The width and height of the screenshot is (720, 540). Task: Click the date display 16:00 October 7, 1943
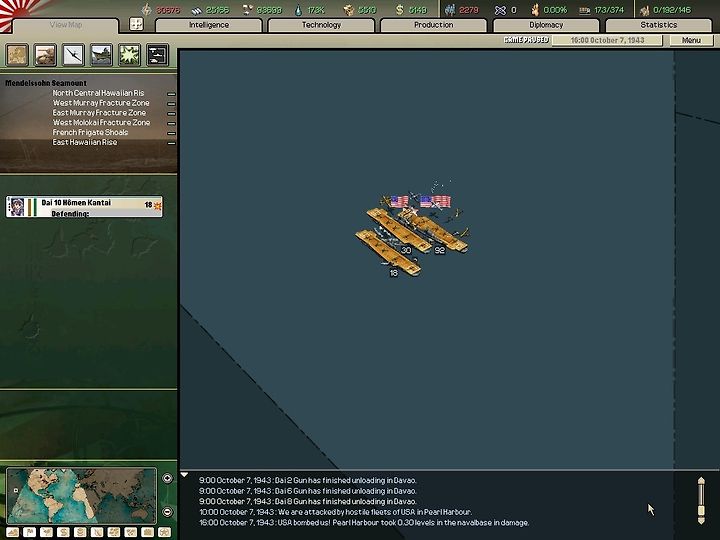(607, 40)
